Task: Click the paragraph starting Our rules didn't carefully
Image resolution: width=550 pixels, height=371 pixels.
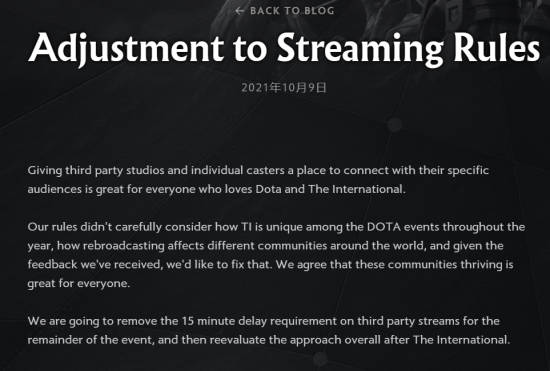Action: click(x=276, y=255)
